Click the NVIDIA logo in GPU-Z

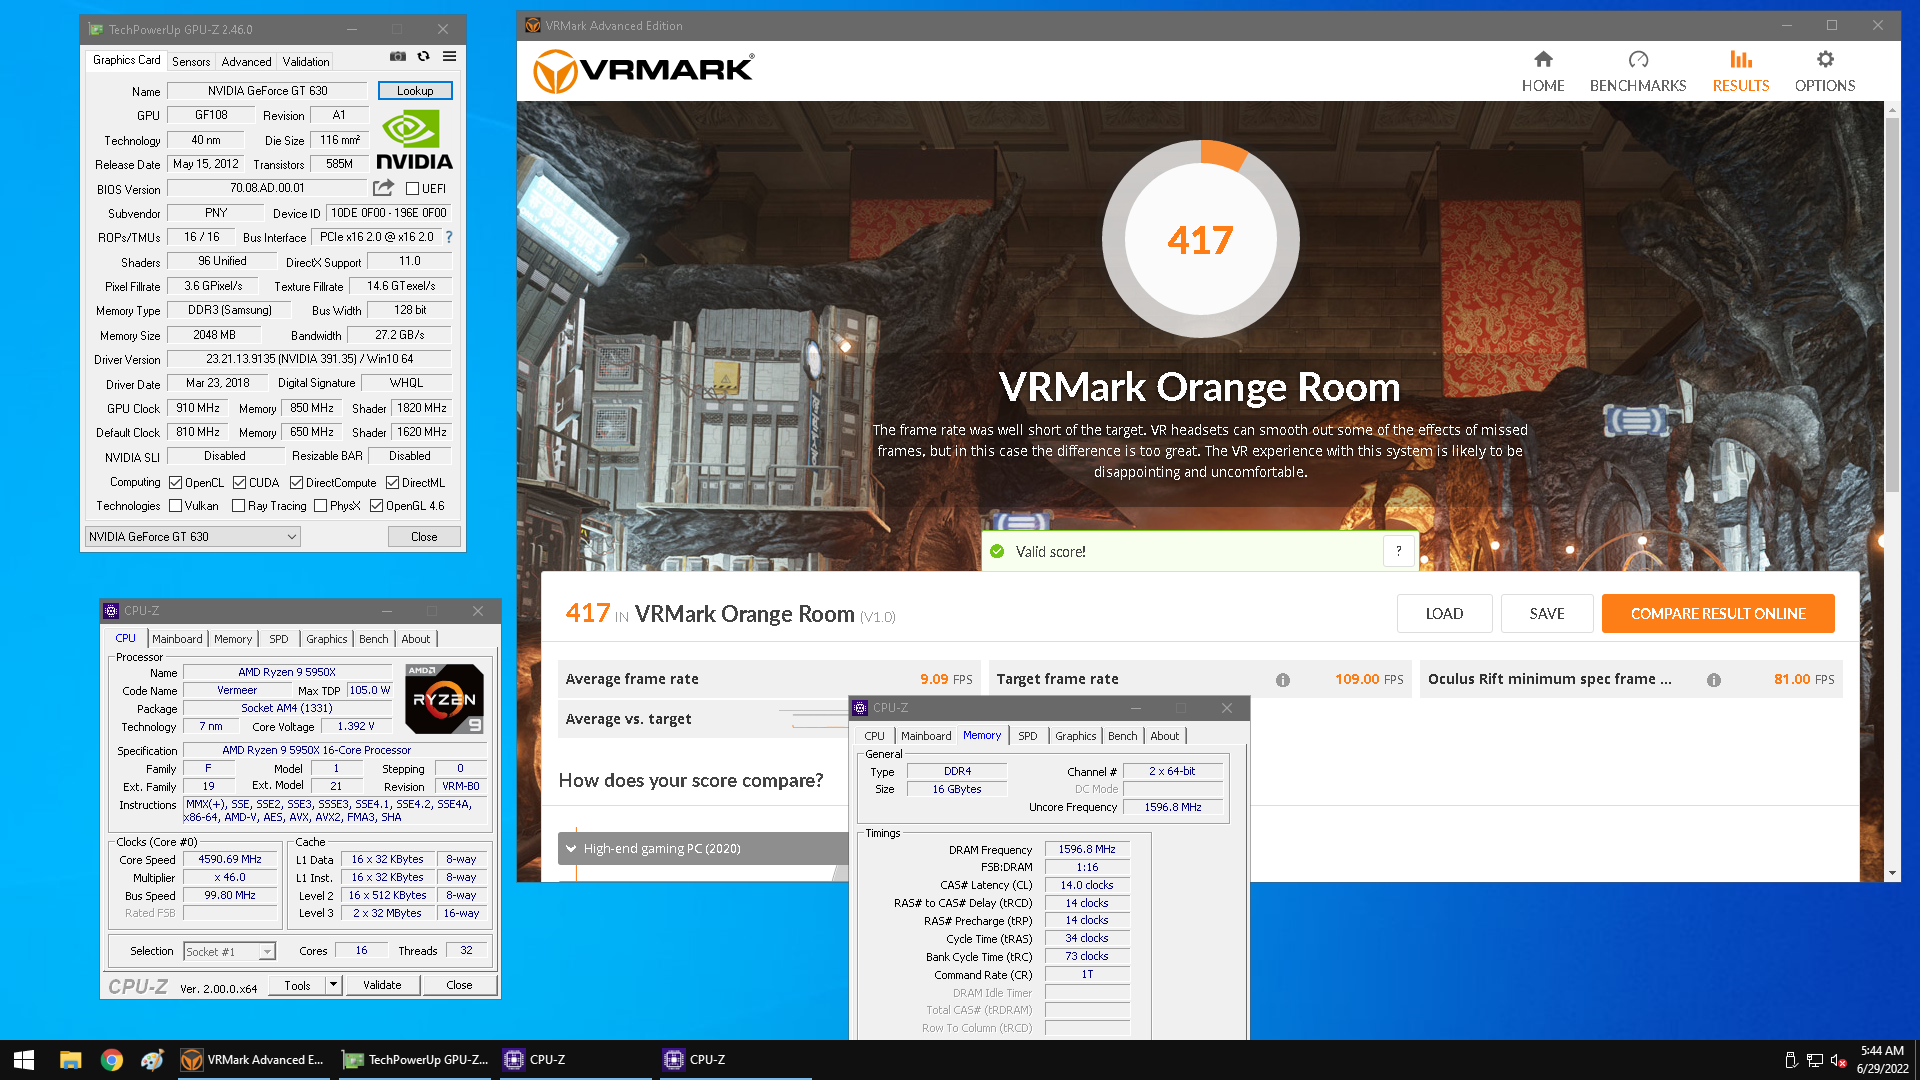point(414,140)
